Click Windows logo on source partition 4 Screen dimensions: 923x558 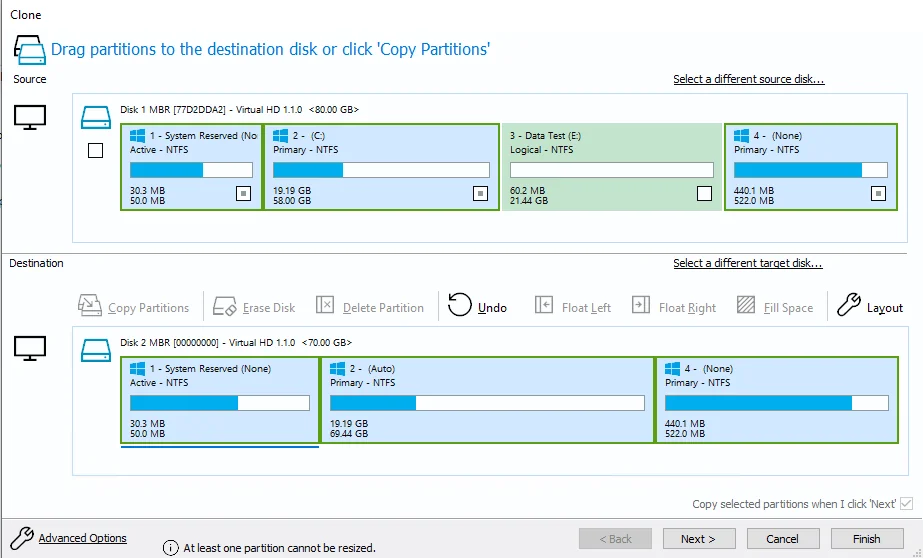click(741, 136)
